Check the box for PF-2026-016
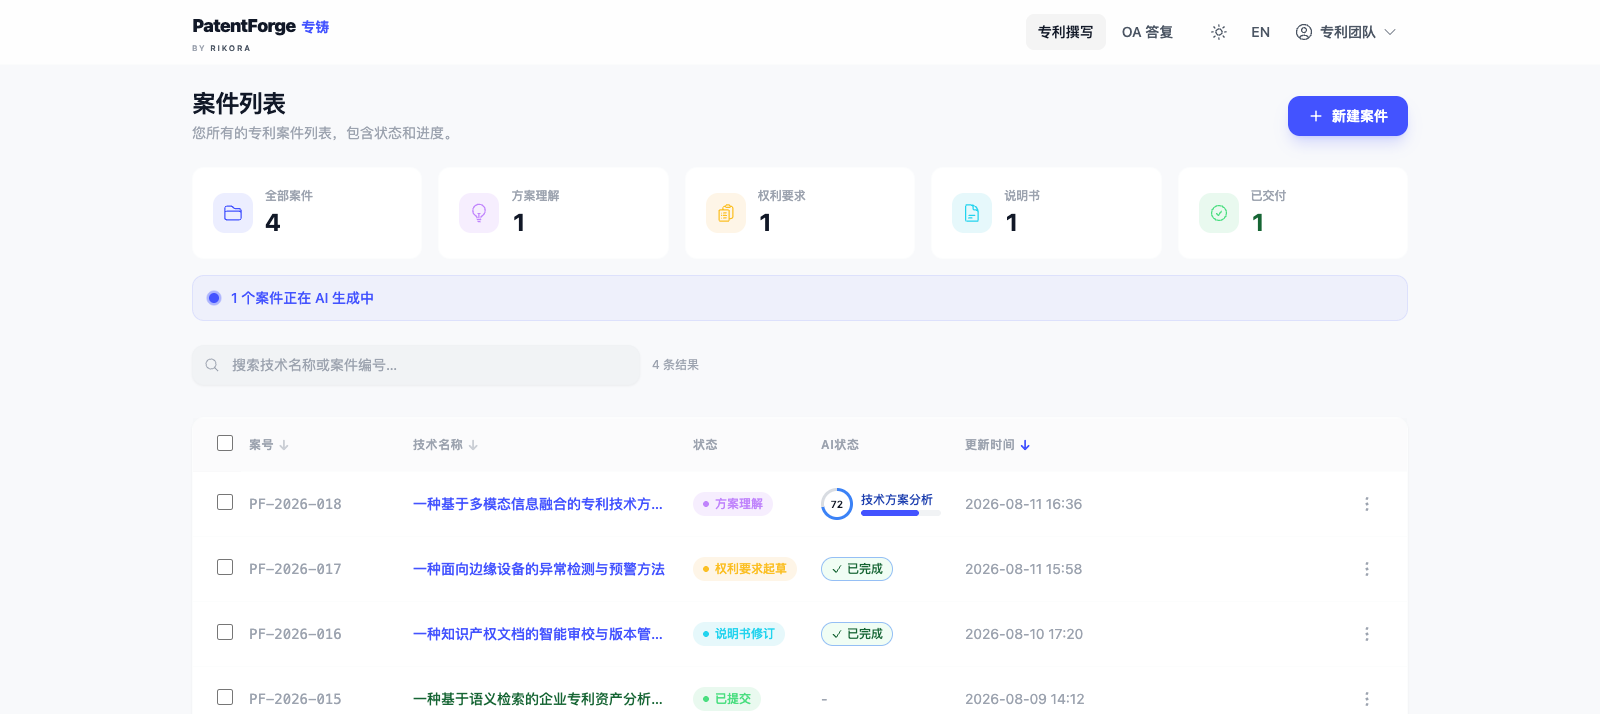The height and width of the screenshot is (714, 1600). click(x=225, y=632)
